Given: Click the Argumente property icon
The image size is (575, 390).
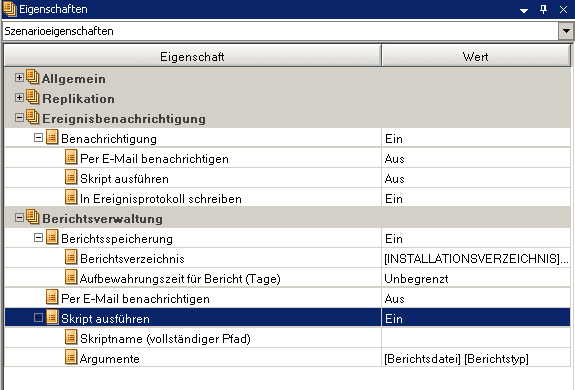Looking at the screenshot, I should [71, 357].
